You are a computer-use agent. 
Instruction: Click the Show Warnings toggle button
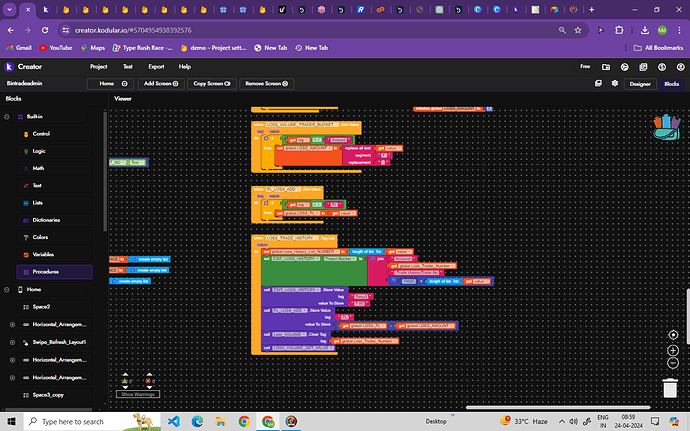pos(139,394)
